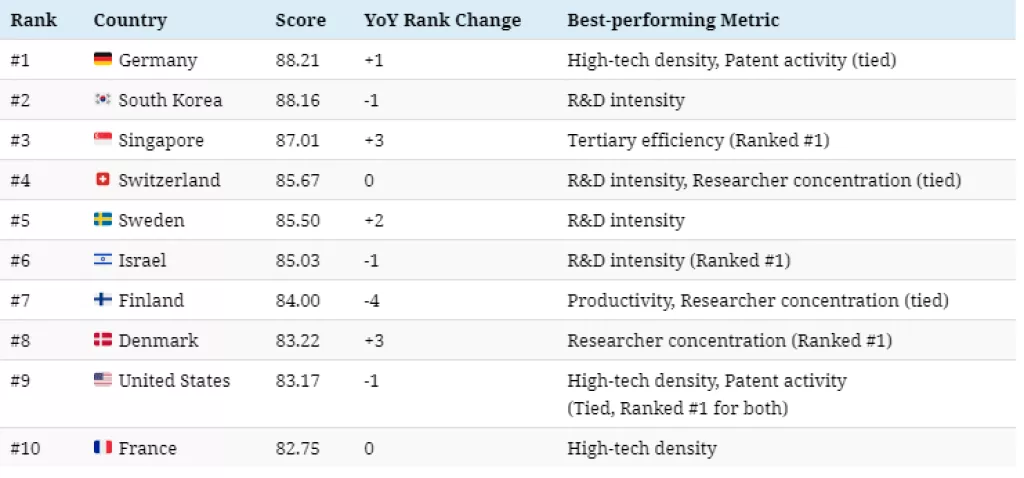Select Germany's score 88.21 cell
Screen dimensions: 1024x478
(299, 60)
